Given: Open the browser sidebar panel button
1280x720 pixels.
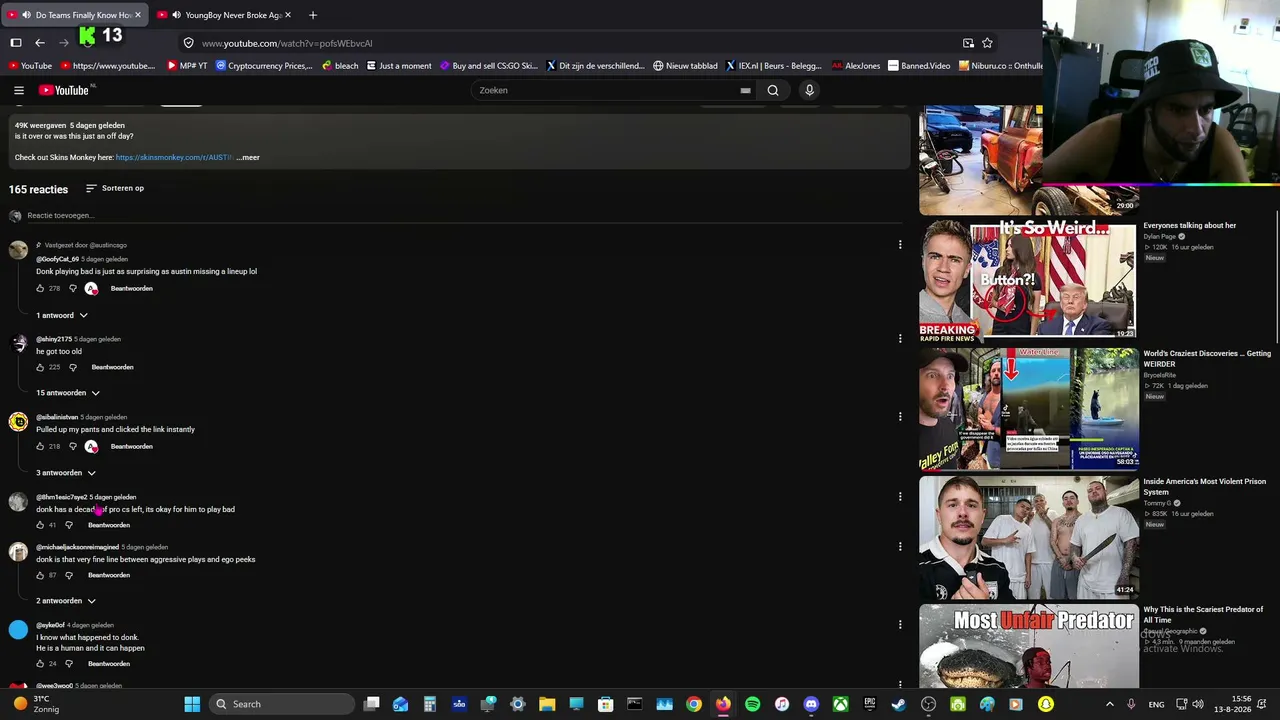Looking at the screenshot, I should pyautogui.click(x=16, y=43).
